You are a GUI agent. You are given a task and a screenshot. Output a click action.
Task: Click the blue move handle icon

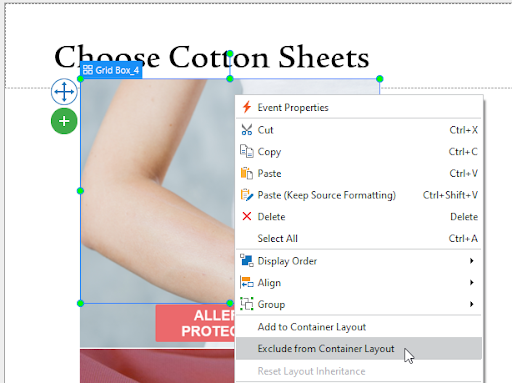coord(64,91)
